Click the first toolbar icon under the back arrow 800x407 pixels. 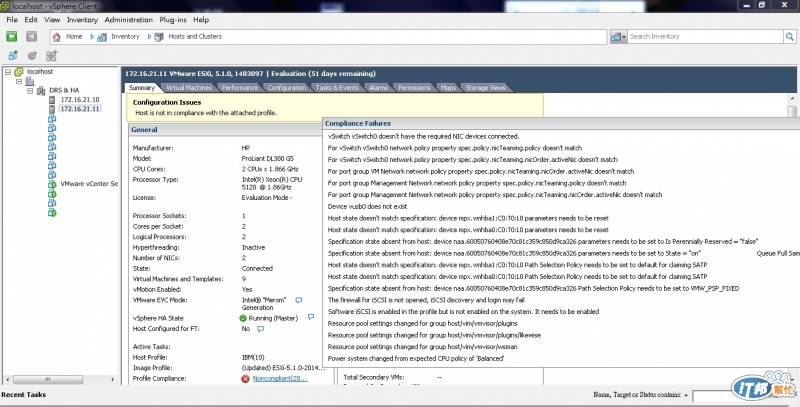click(x=13, y=56)
